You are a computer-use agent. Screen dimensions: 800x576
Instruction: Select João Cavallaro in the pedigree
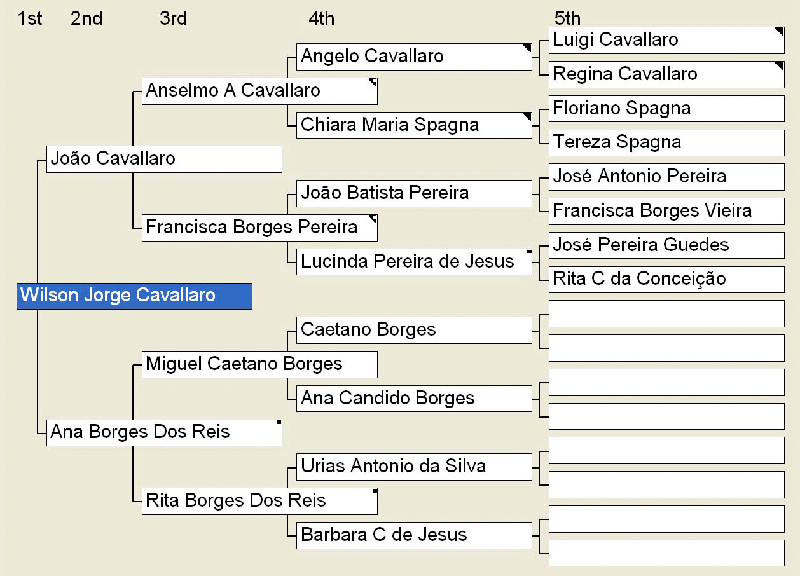[x=164, y=159]
